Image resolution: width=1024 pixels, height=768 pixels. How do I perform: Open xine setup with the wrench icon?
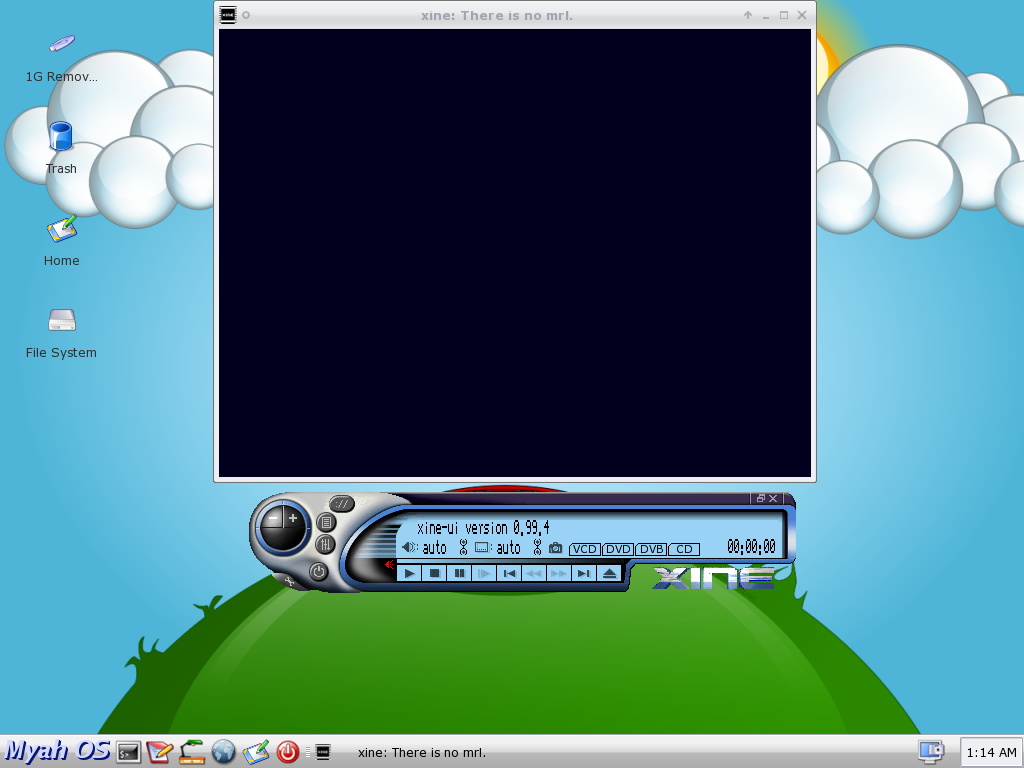coord(289,581)
